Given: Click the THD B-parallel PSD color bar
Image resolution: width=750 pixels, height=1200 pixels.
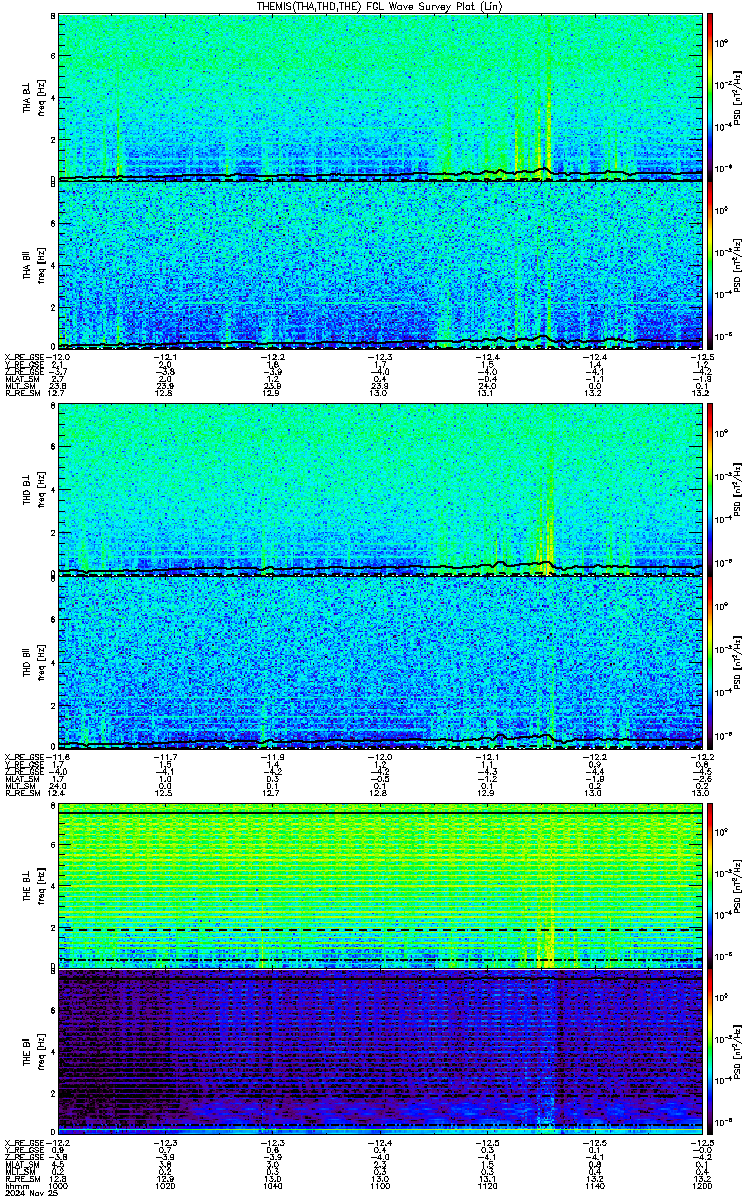Looking at the screenshot, I should 710,662.
